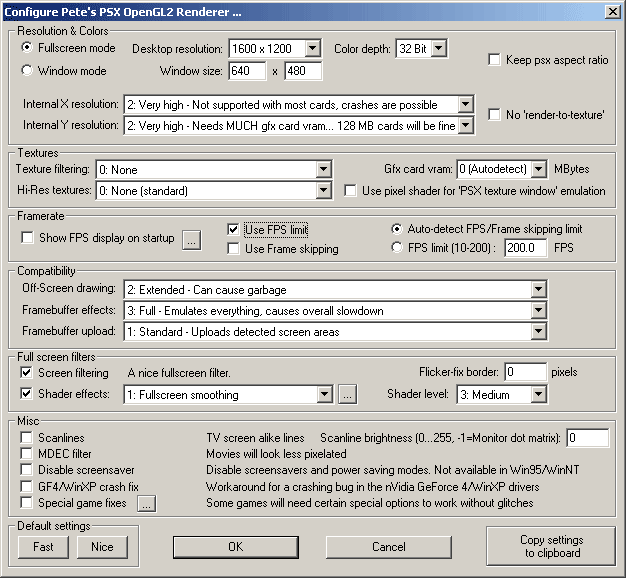Click Flicker-fix border pixels field
This screenshot has width=626, height=578.
[525, 372]
